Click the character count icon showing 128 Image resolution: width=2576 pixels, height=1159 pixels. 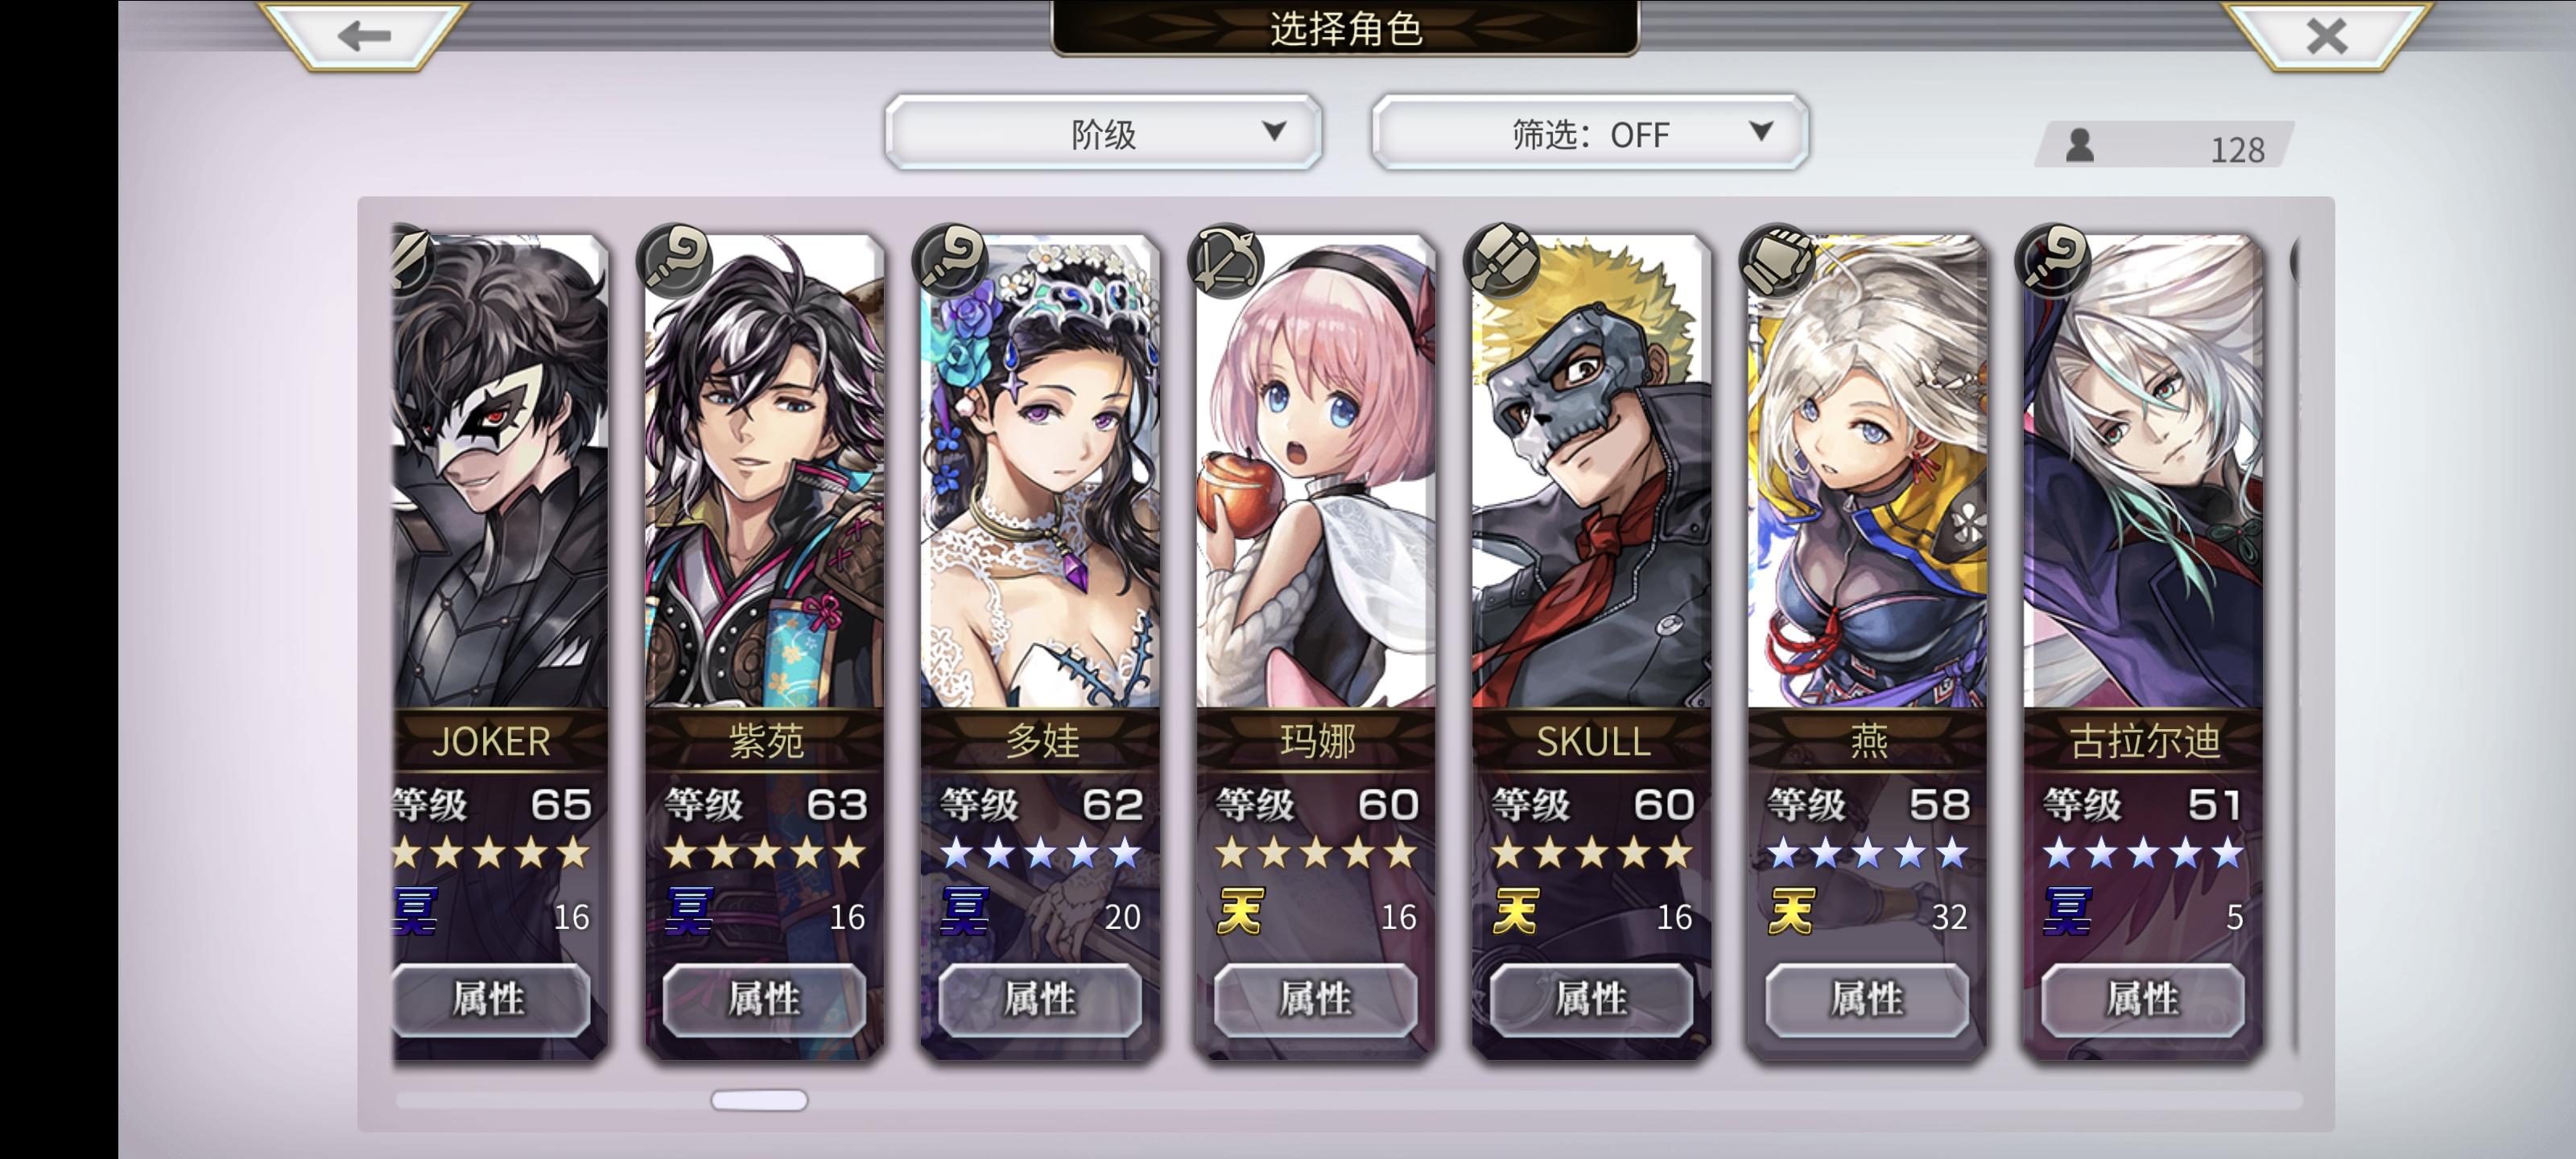pos(2080,146)
